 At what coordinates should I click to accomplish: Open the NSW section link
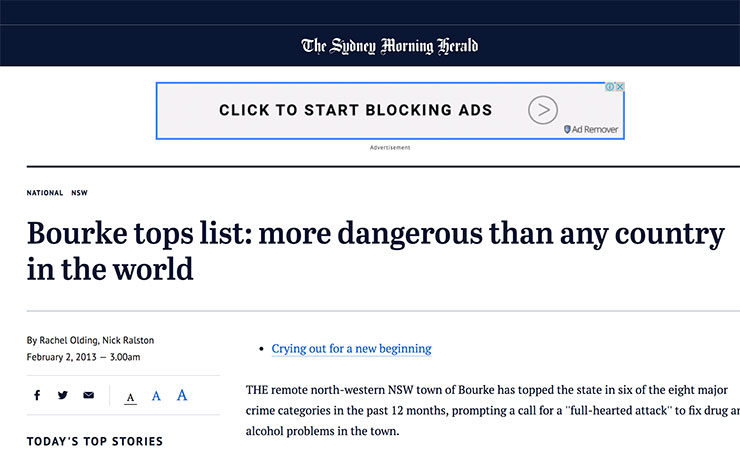[79, 193]
